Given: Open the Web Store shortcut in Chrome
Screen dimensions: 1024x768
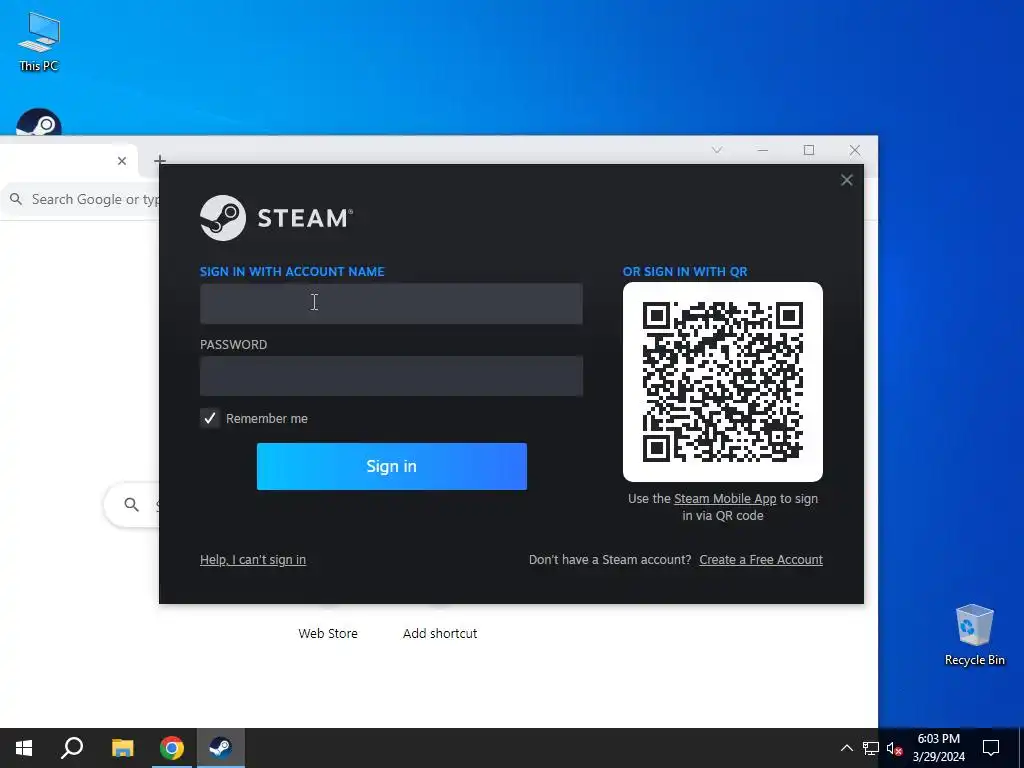Looking at the screenshot, I should 328,633.
